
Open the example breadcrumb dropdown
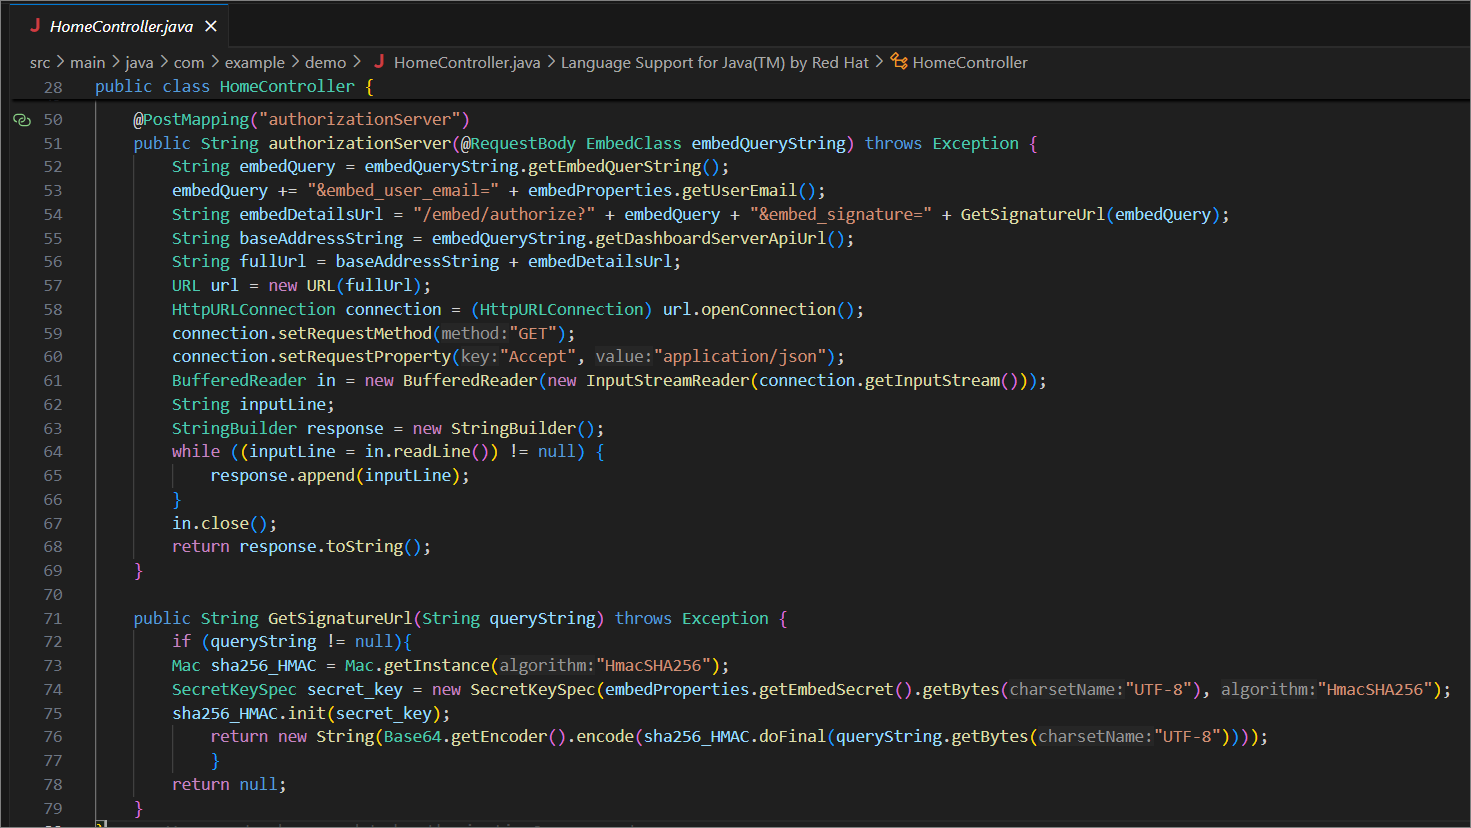tap(255, 62)
